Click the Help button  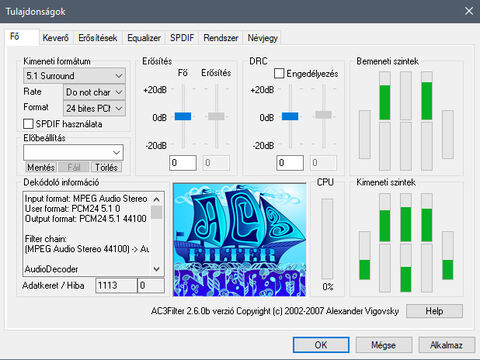(434, 311)
